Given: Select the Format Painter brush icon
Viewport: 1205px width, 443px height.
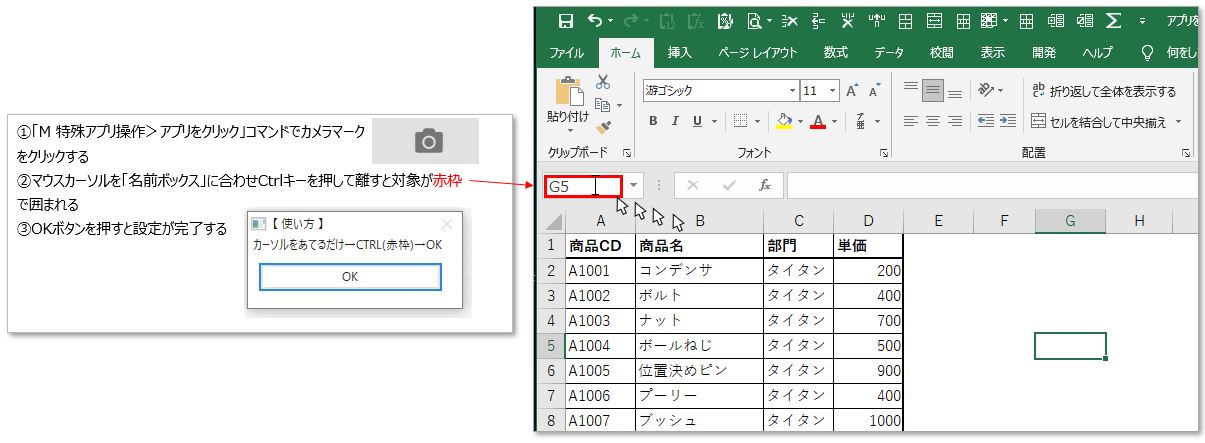Looking at the screenshot, I should click(603, 127).
